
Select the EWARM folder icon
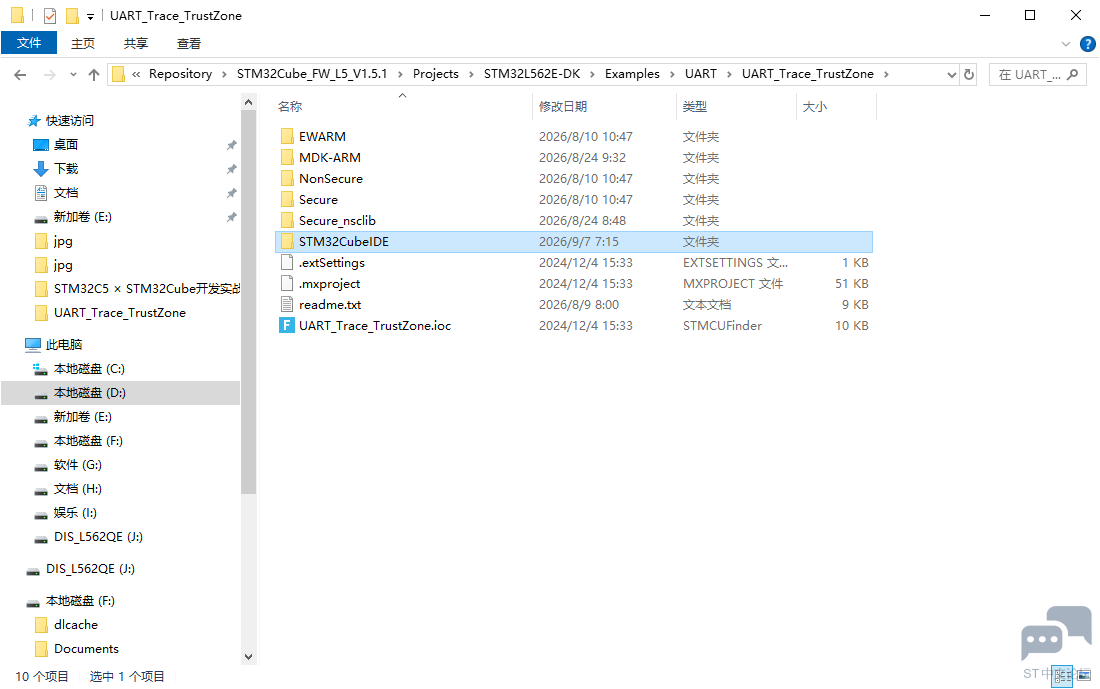[287, 136]
